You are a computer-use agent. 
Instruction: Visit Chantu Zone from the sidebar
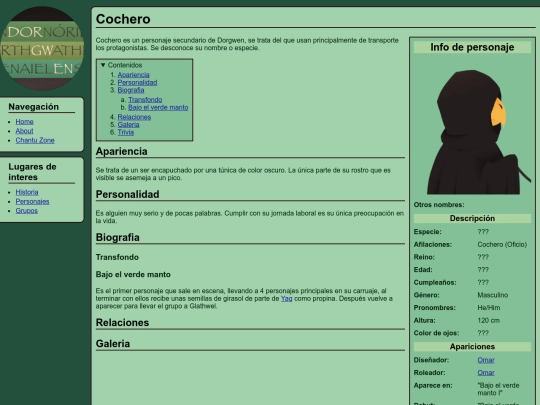tap(35, 140)
